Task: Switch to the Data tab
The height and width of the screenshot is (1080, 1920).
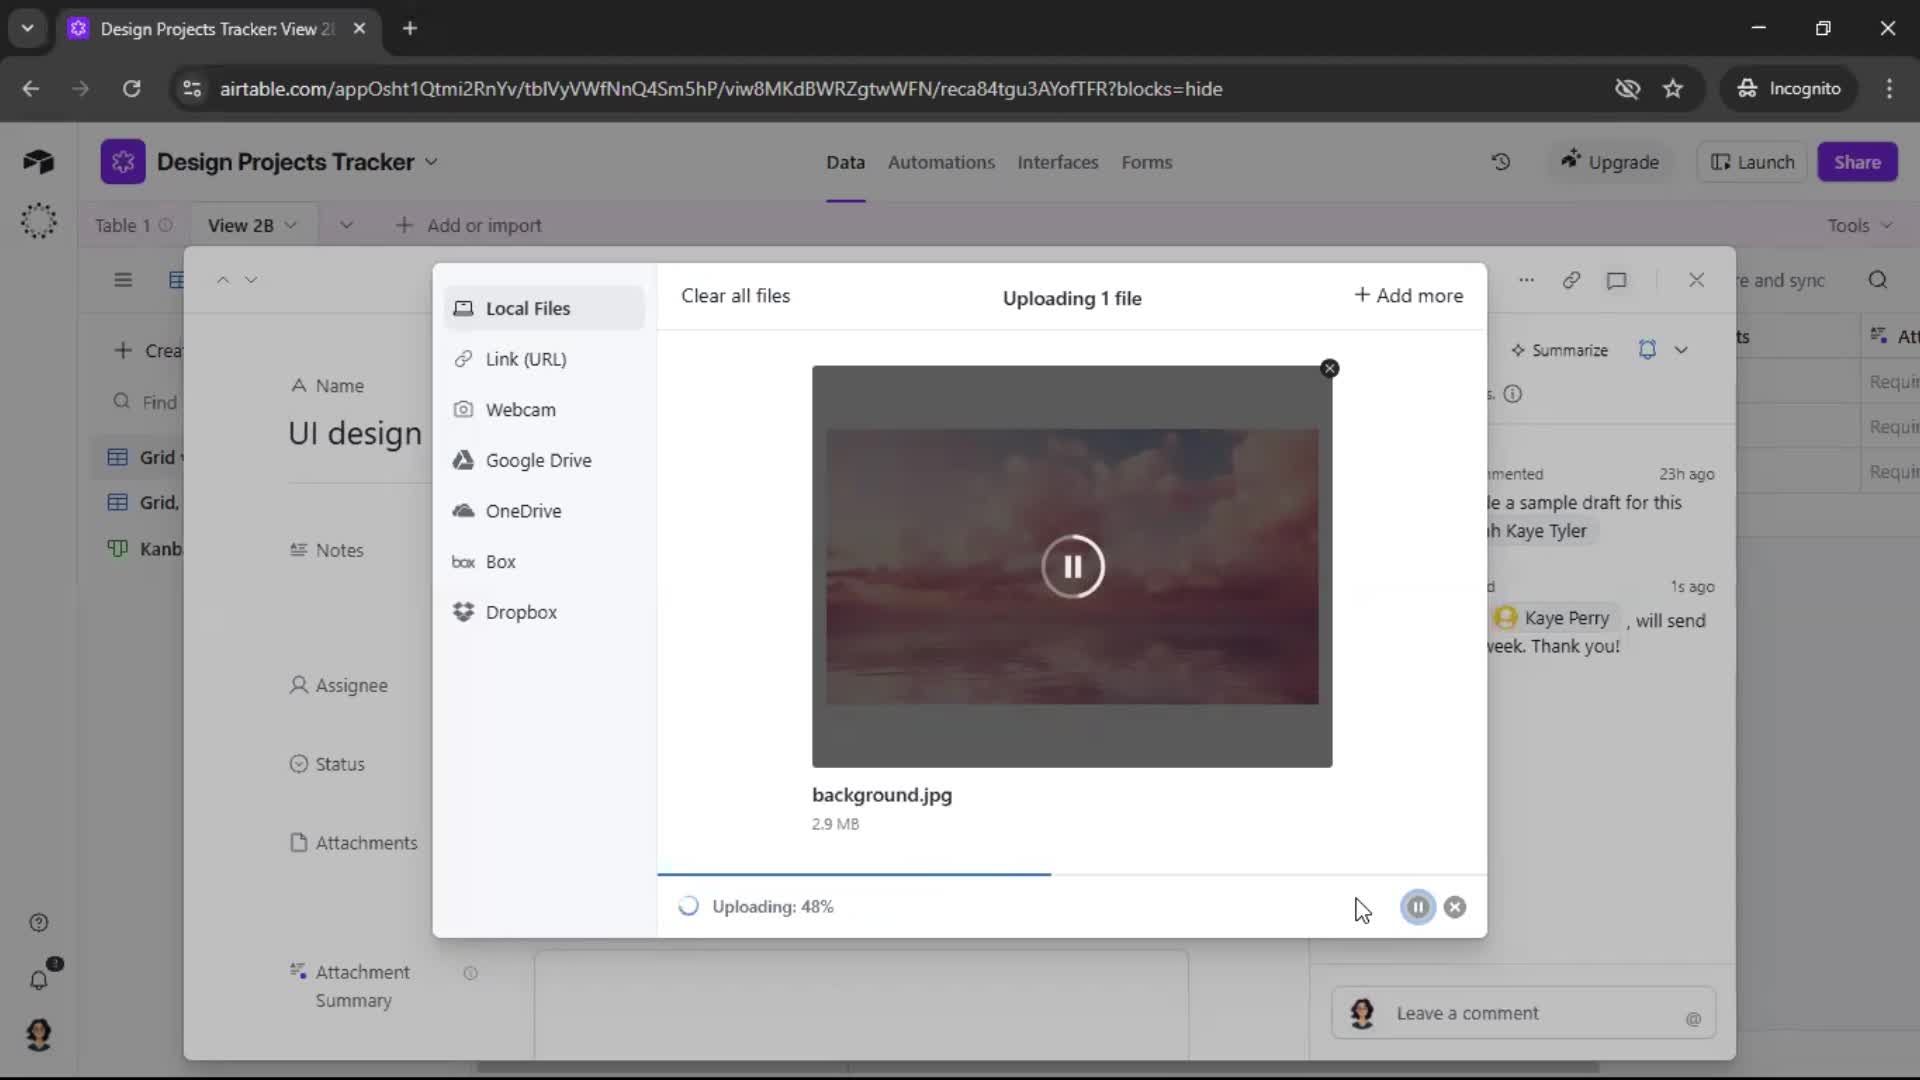Action: [x=845, y=162]
